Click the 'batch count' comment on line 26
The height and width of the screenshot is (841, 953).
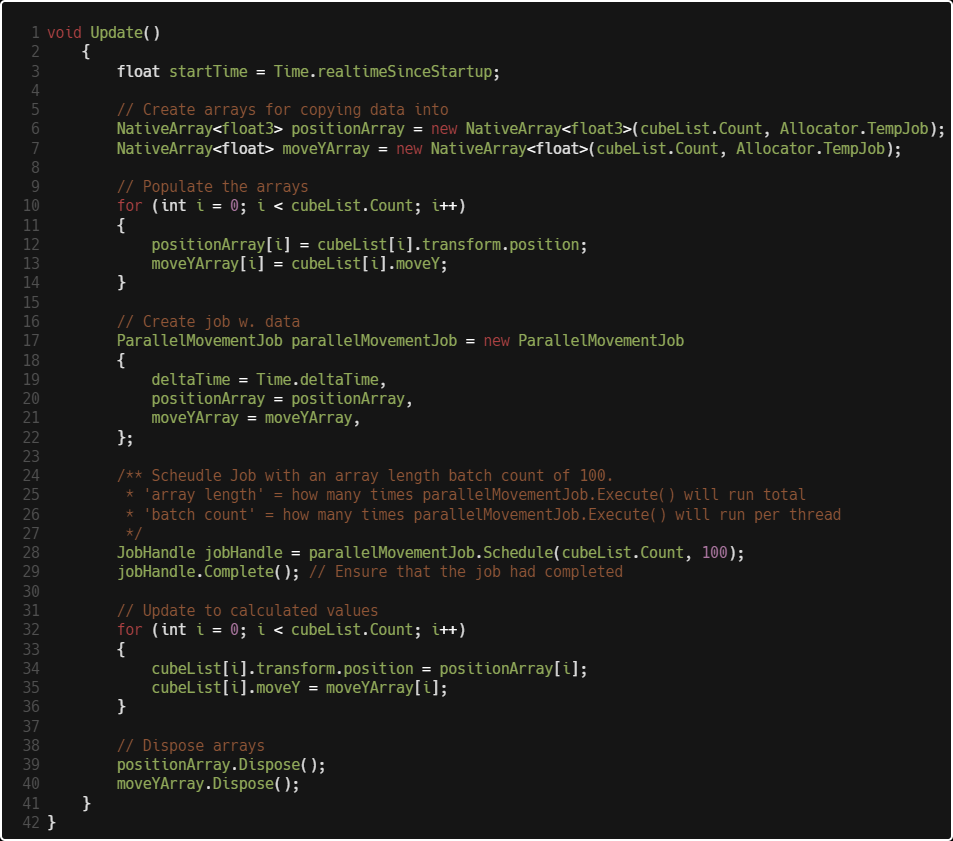tap(483, 515)
